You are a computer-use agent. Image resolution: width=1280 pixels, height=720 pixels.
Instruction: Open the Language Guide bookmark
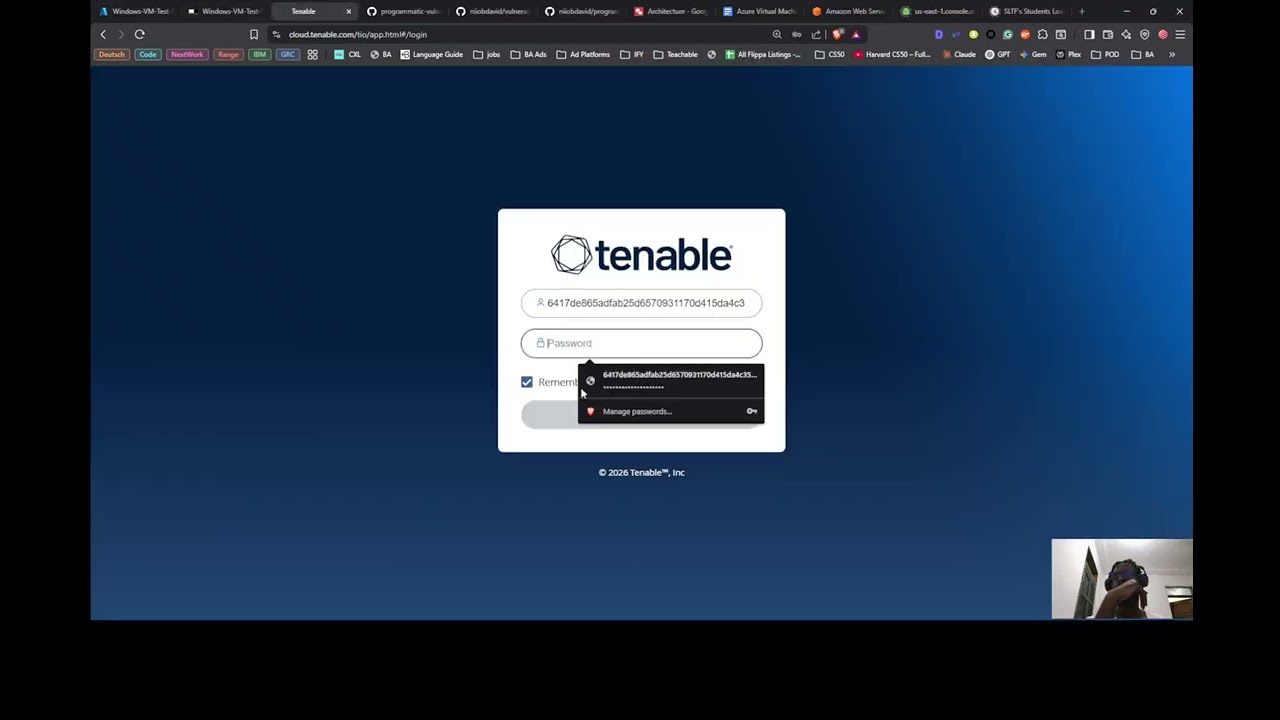pos(432,54)
